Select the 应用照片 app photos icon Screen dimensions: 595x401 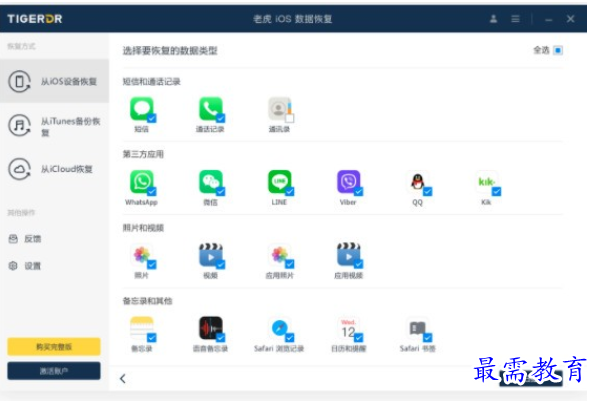280,255
